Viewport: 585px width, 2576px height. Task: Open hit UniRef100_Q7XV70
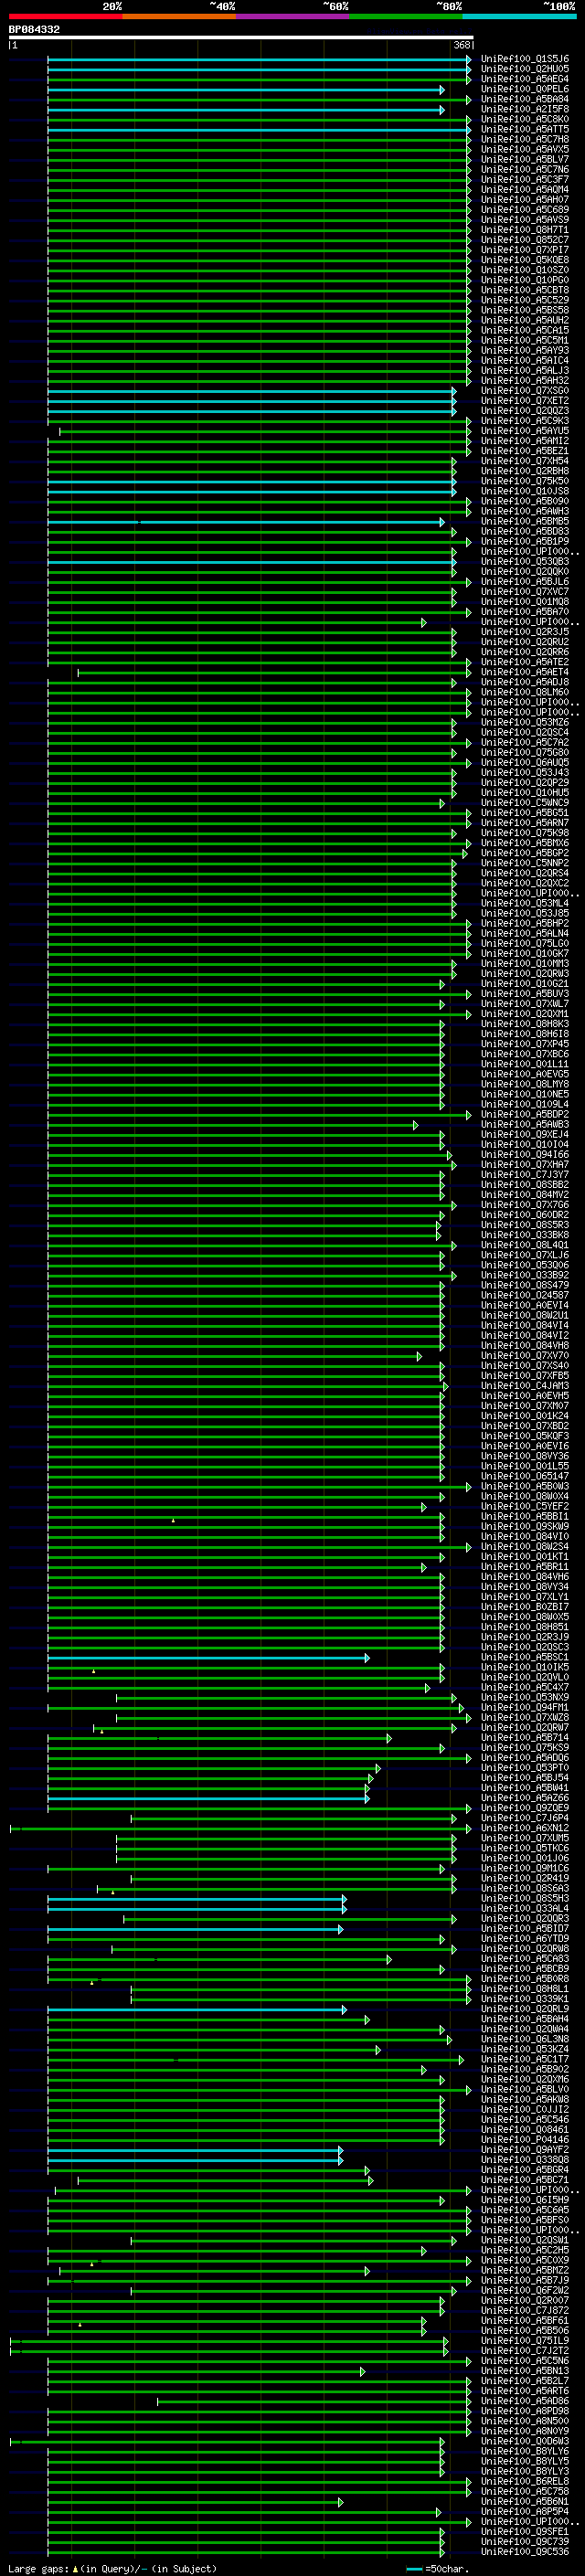click(525, 1355)
